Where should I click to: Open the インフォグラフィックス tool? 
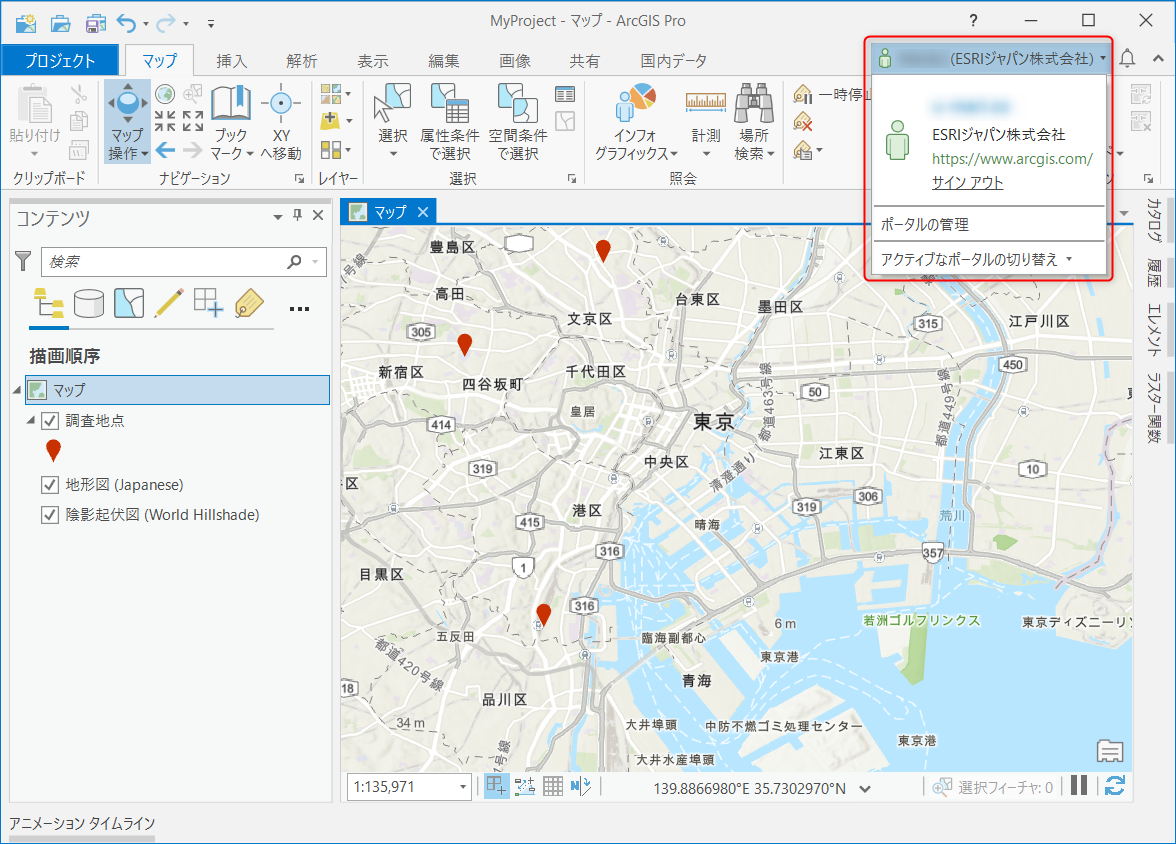pos(635,121)
